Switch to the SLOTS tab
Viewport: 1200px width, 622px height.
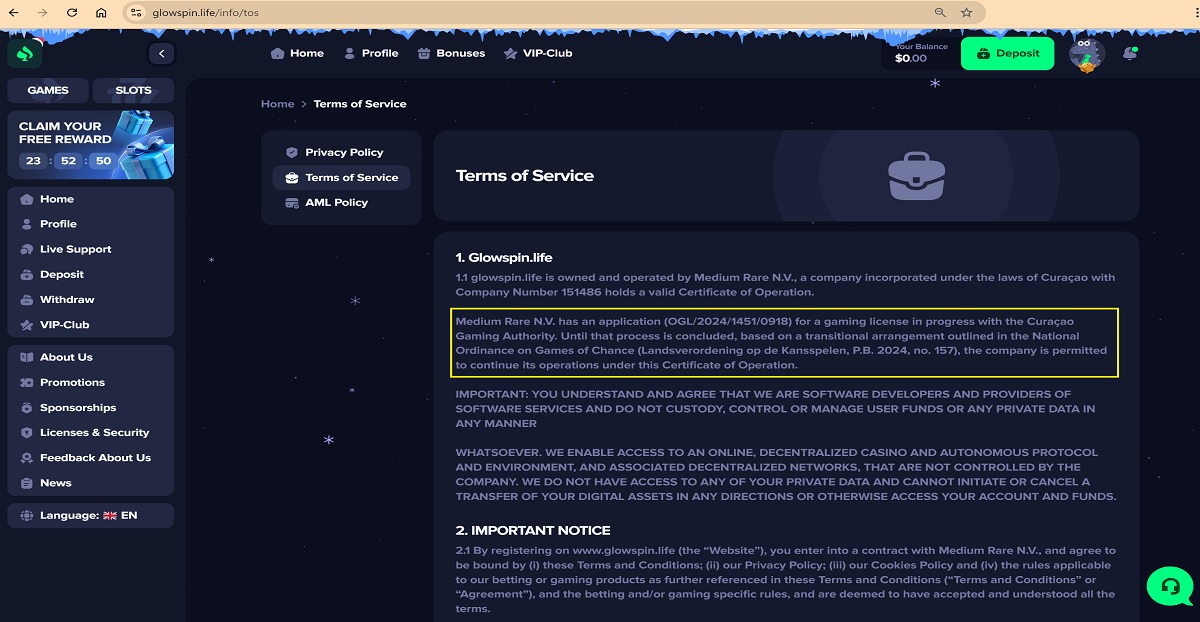point(133,90)
